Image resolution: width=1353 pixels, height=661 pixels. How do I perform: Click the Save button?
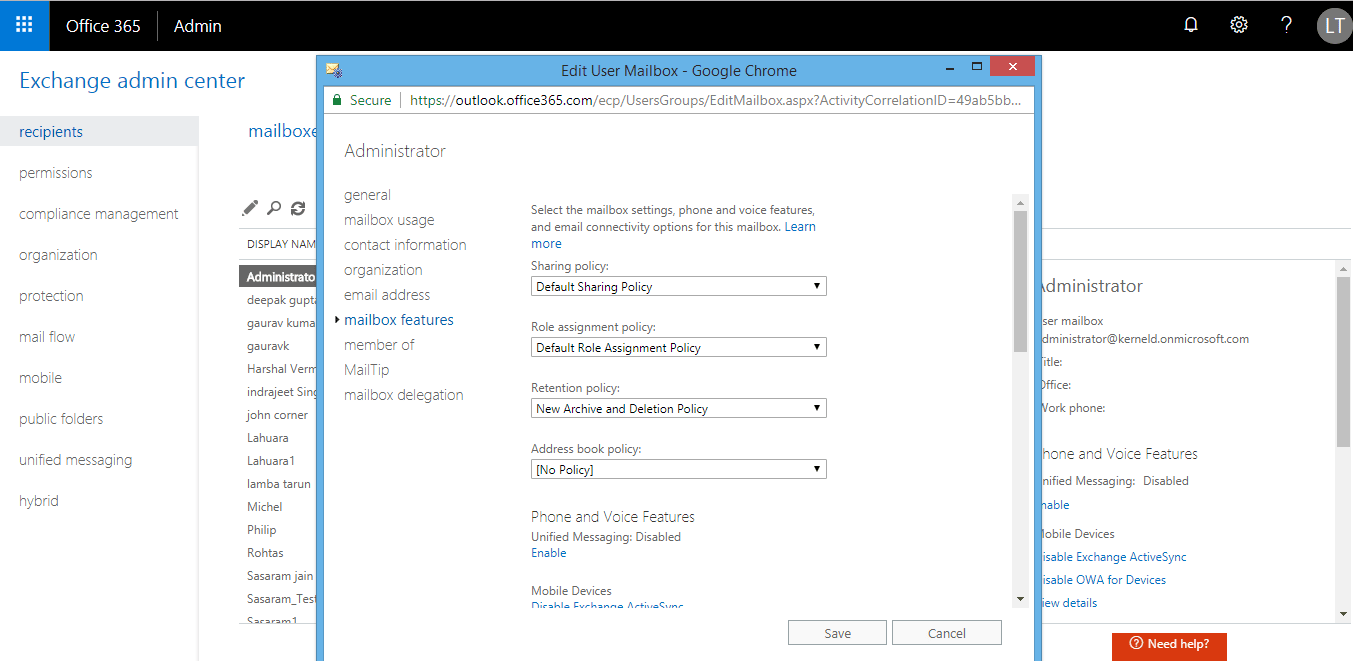(x=837, y=633)
